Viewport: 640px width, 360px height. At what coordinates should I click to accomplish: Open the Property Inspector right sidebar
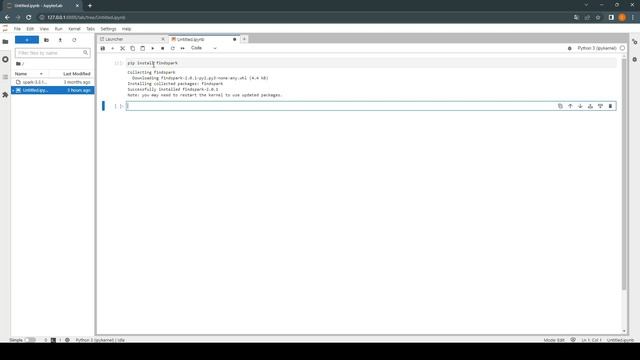(634, 42)
